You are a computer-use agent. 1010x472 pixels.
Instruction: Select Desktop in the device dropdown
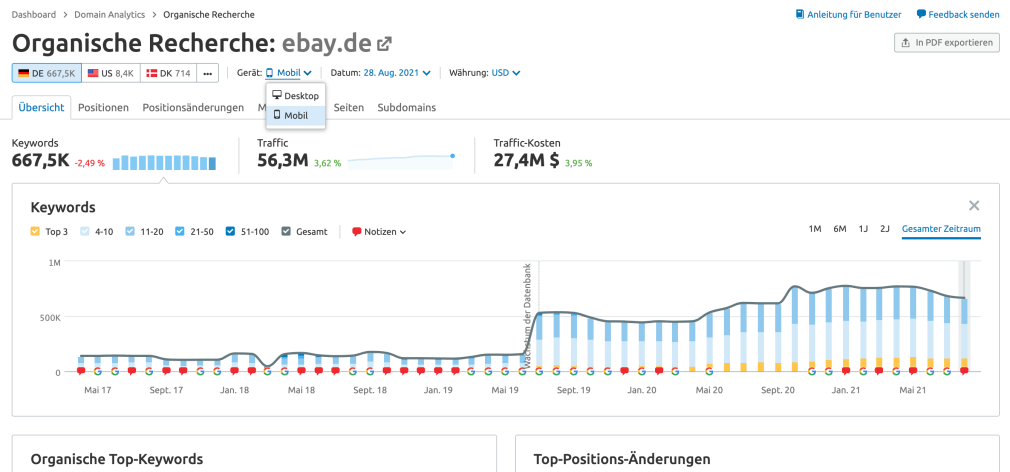(x=296, y=95)
